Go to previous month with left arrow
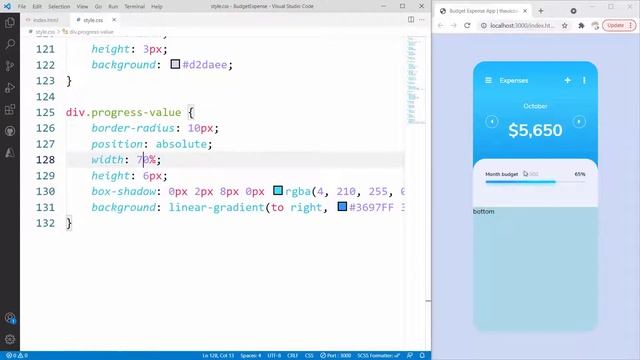The height and width of the screenshot is (360, 640). click(491, 122)
